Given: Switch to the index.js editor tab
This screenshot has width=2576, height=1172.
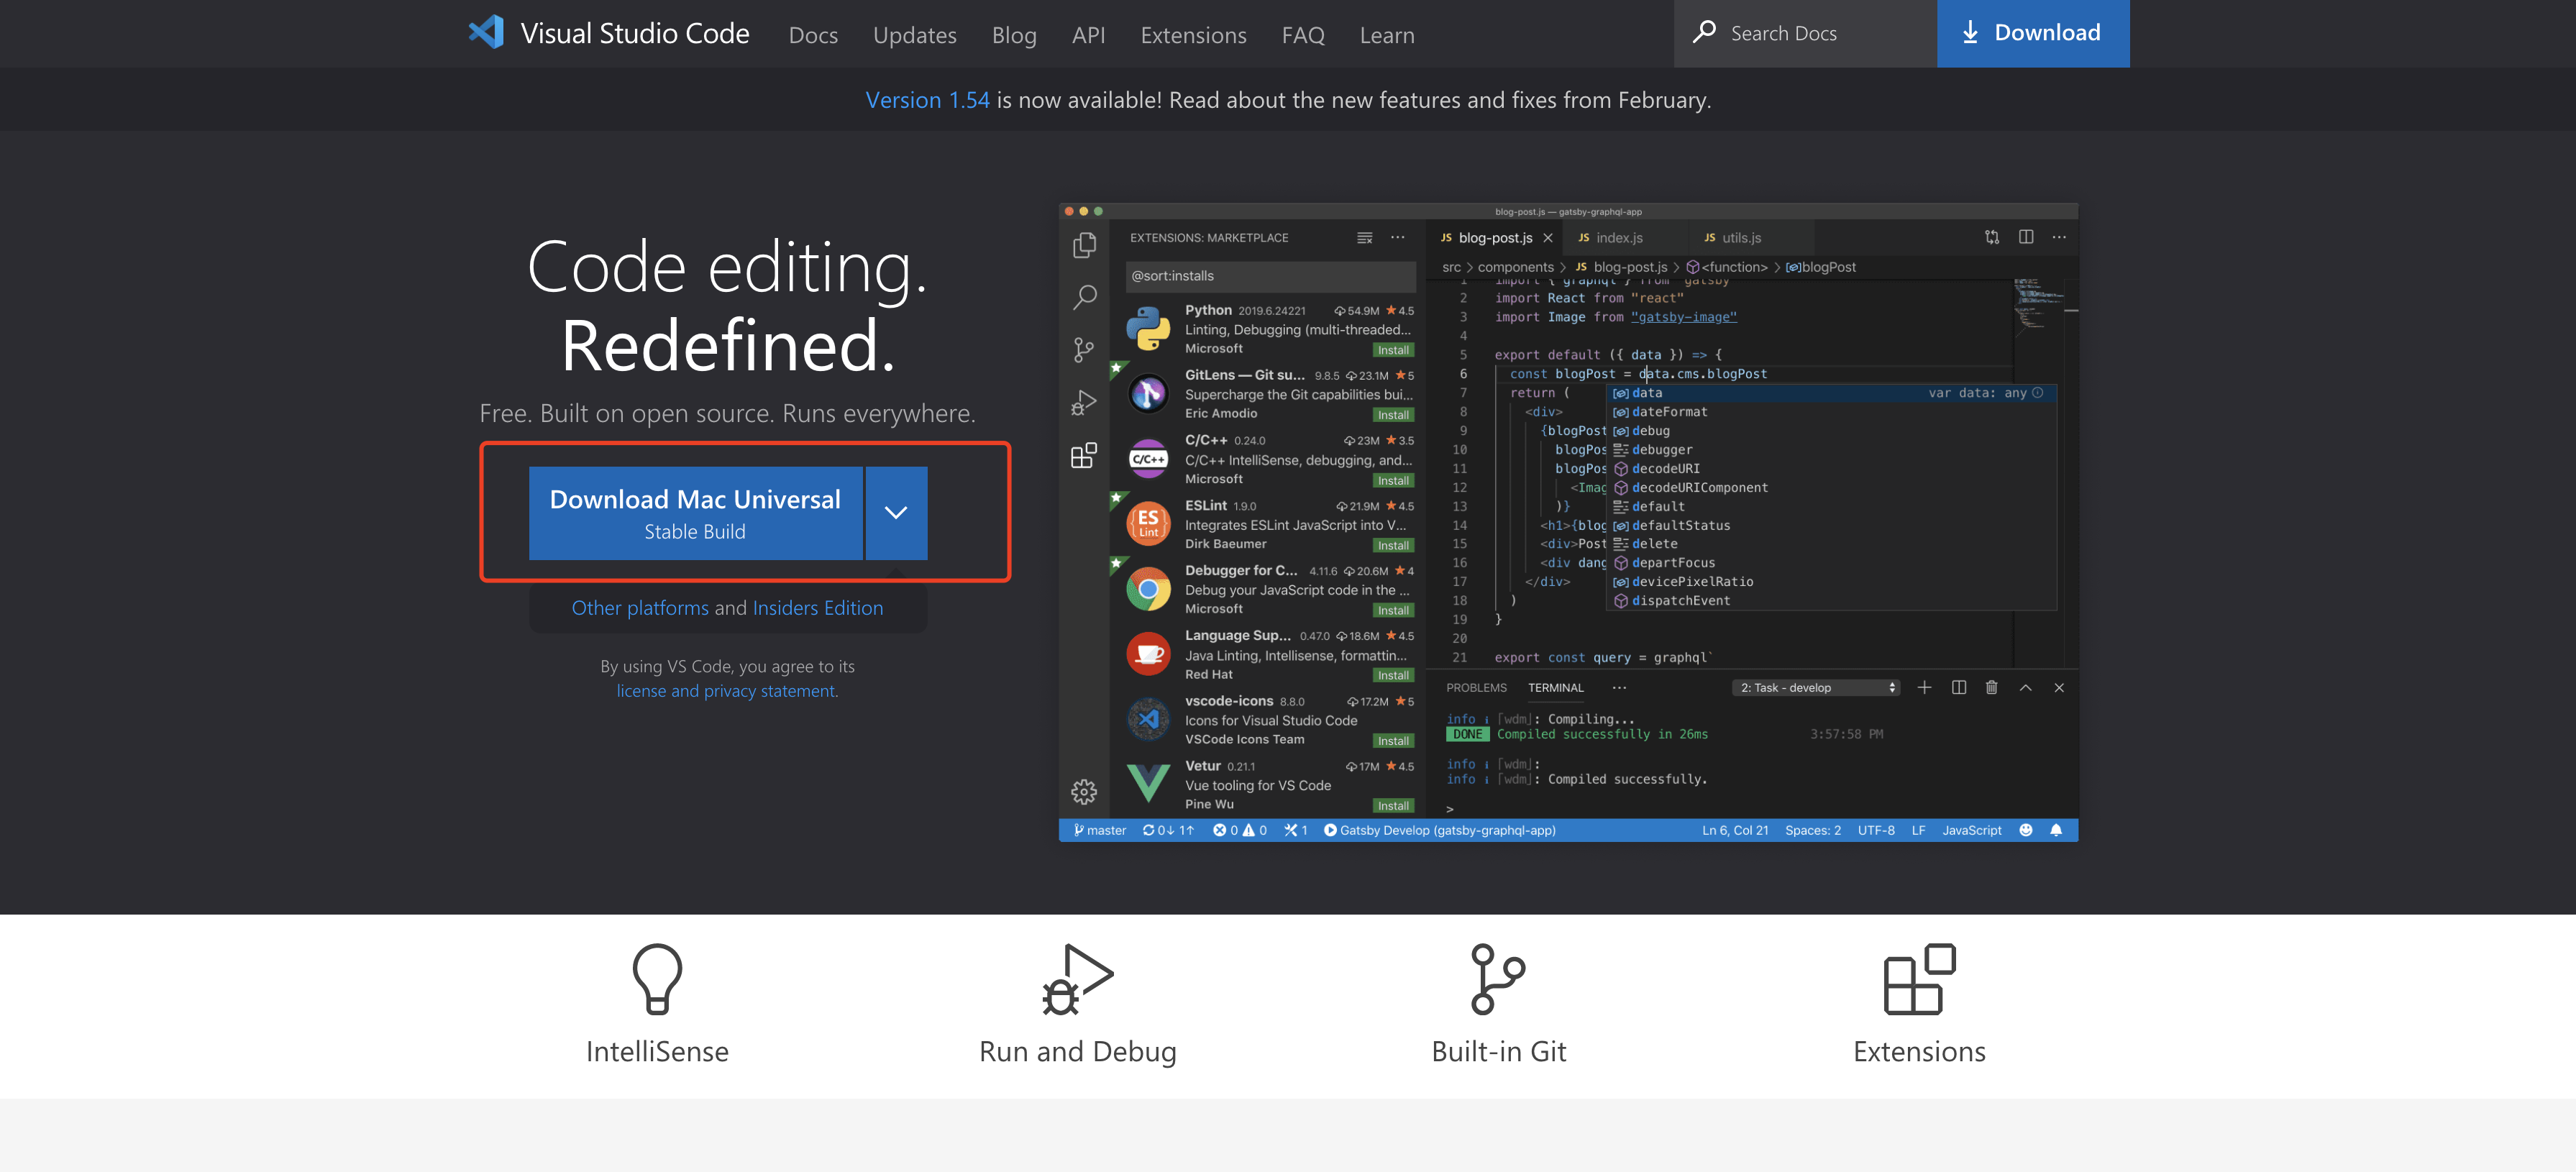Looking at the screenshot, I should (x=1619, y=238).
